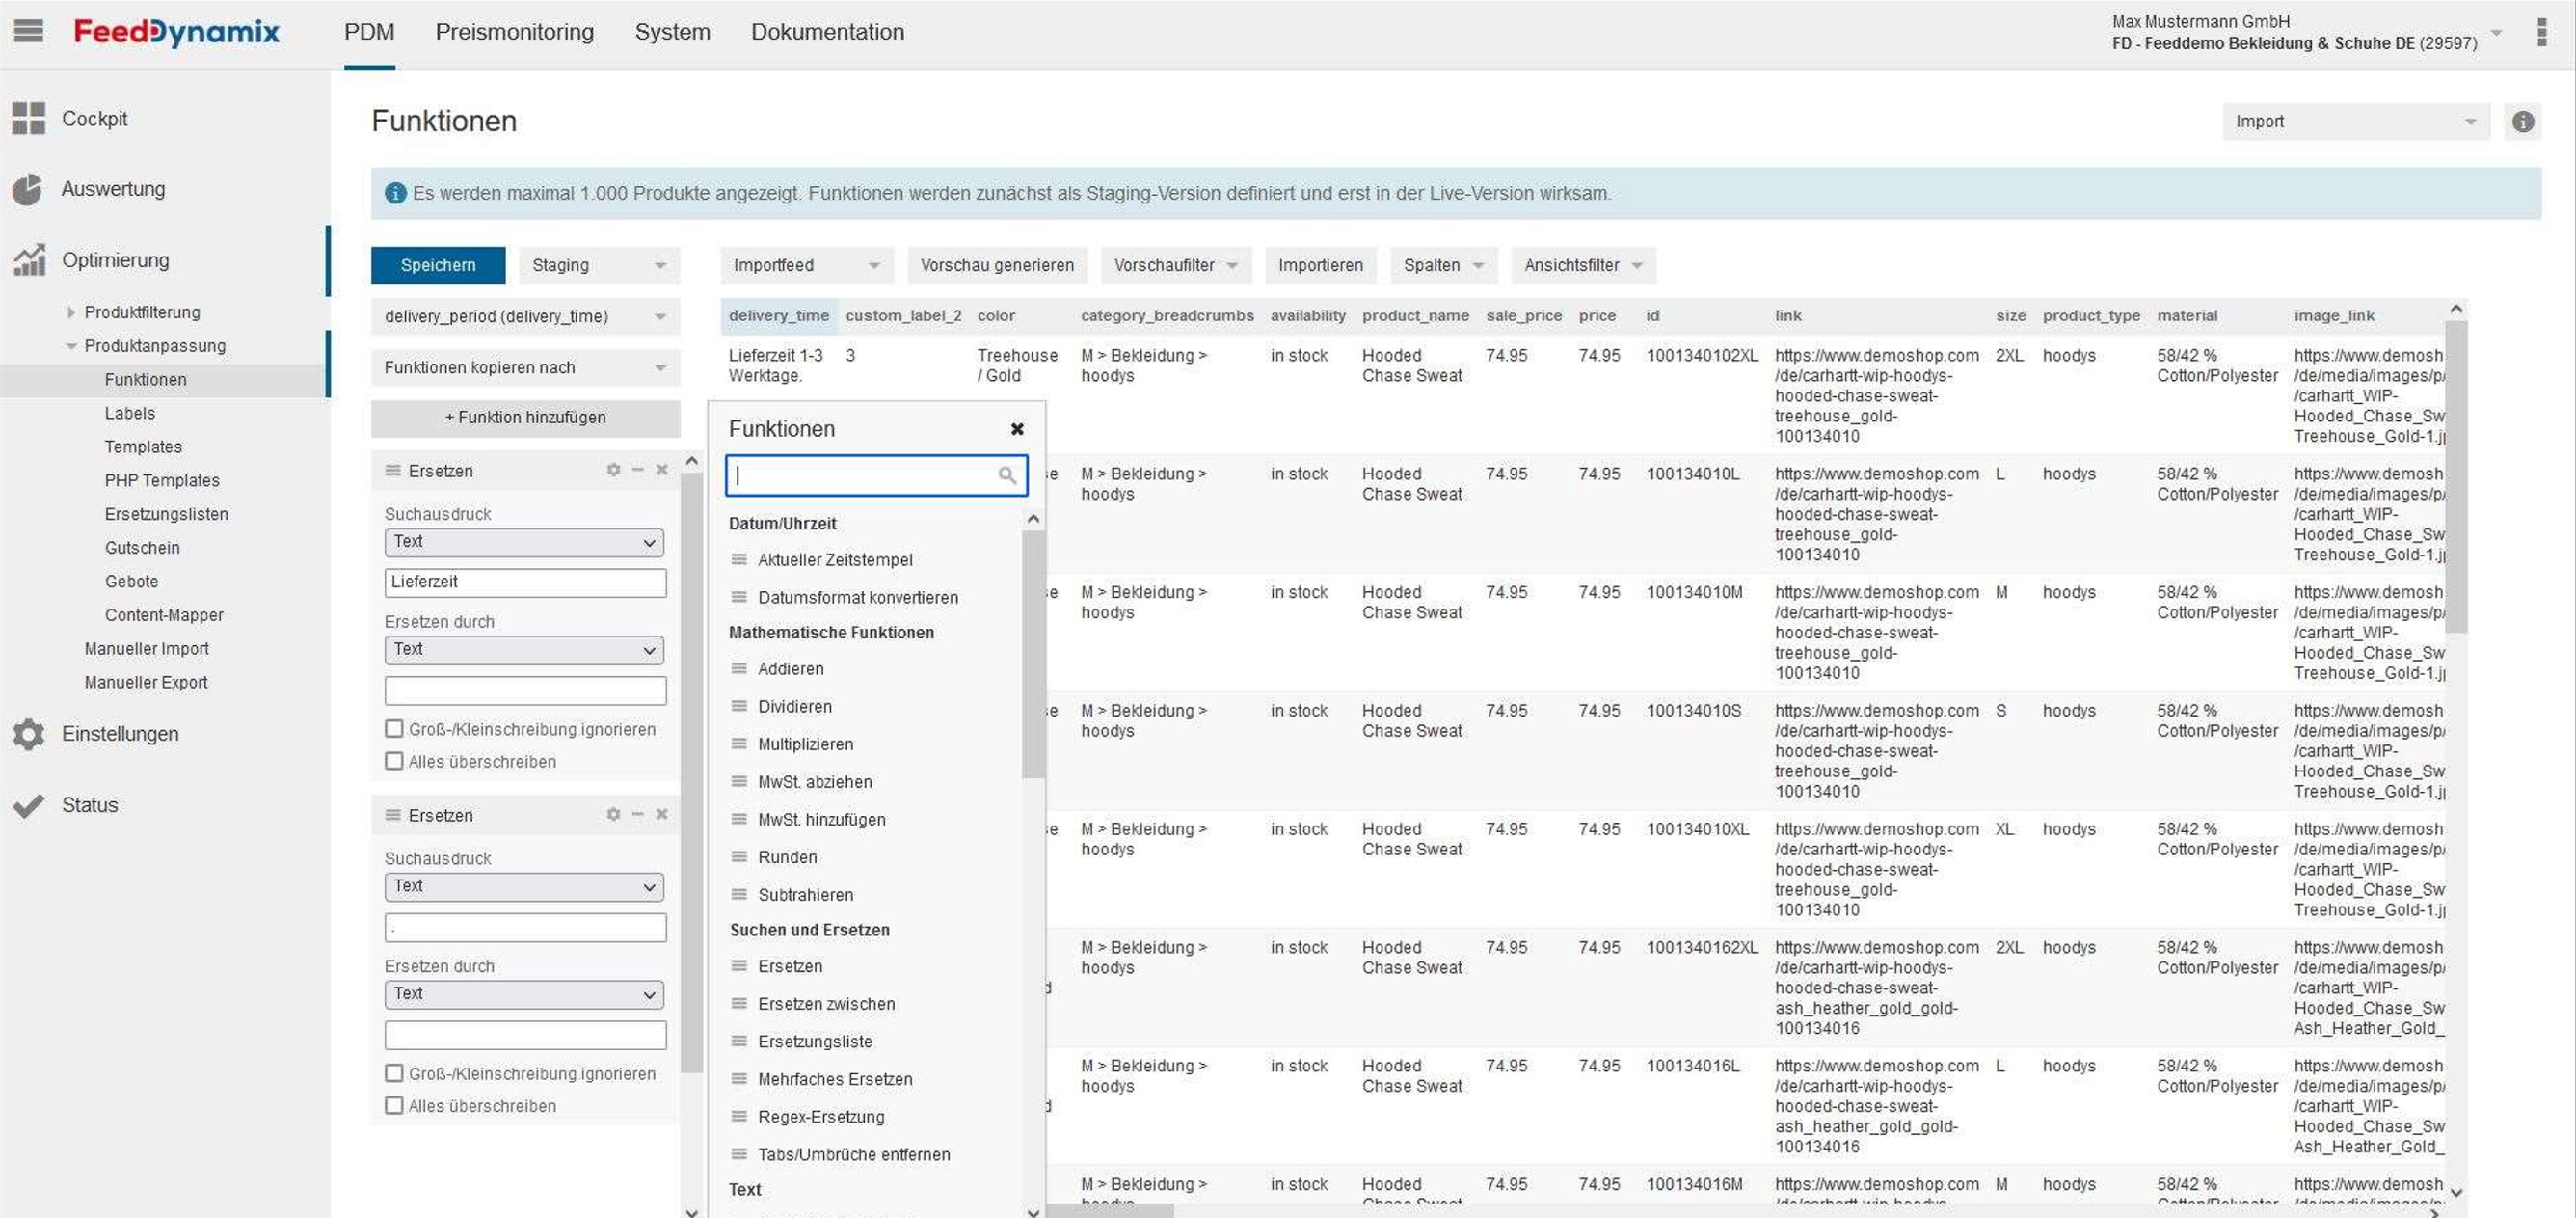The height and width of the screenshot is (1218, 2576).
Task: Open the hamburger menu icon
Action: point(28,31)
